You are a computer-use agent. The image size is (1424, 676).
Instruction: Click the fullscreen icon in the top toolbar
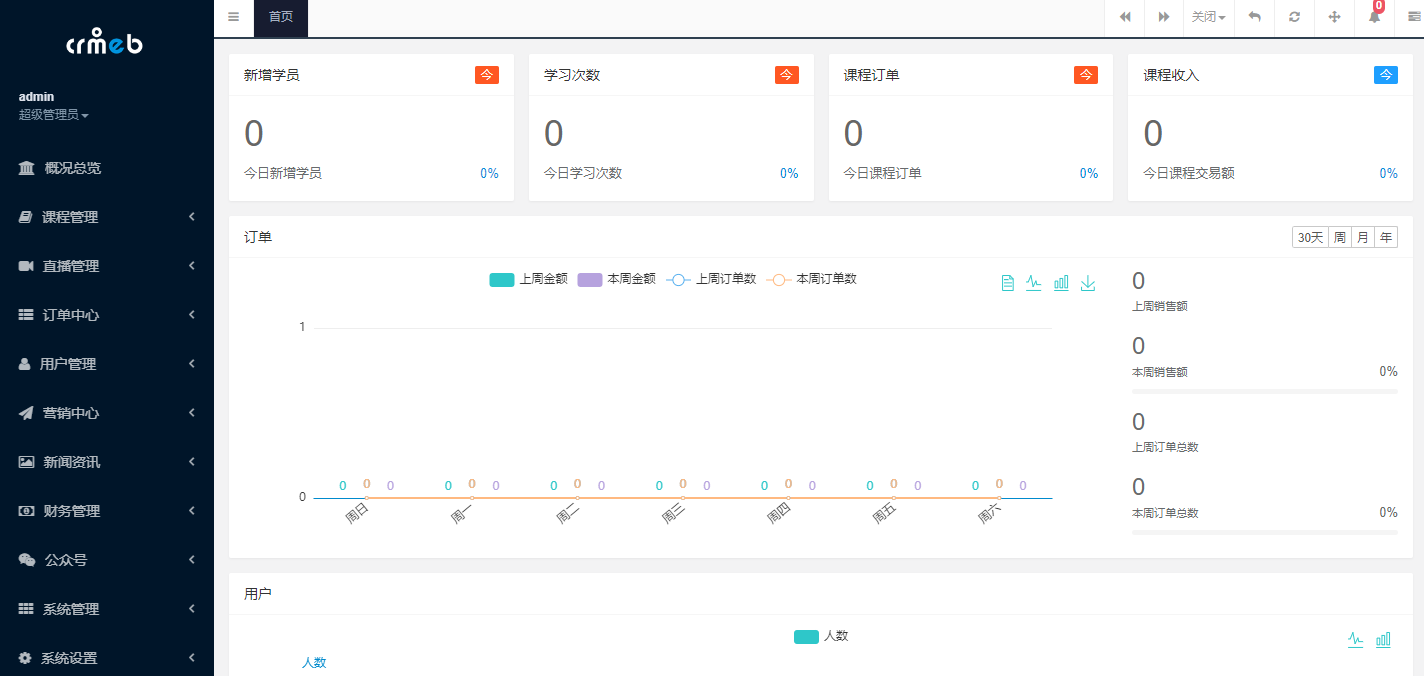[x=1334, y=18]
